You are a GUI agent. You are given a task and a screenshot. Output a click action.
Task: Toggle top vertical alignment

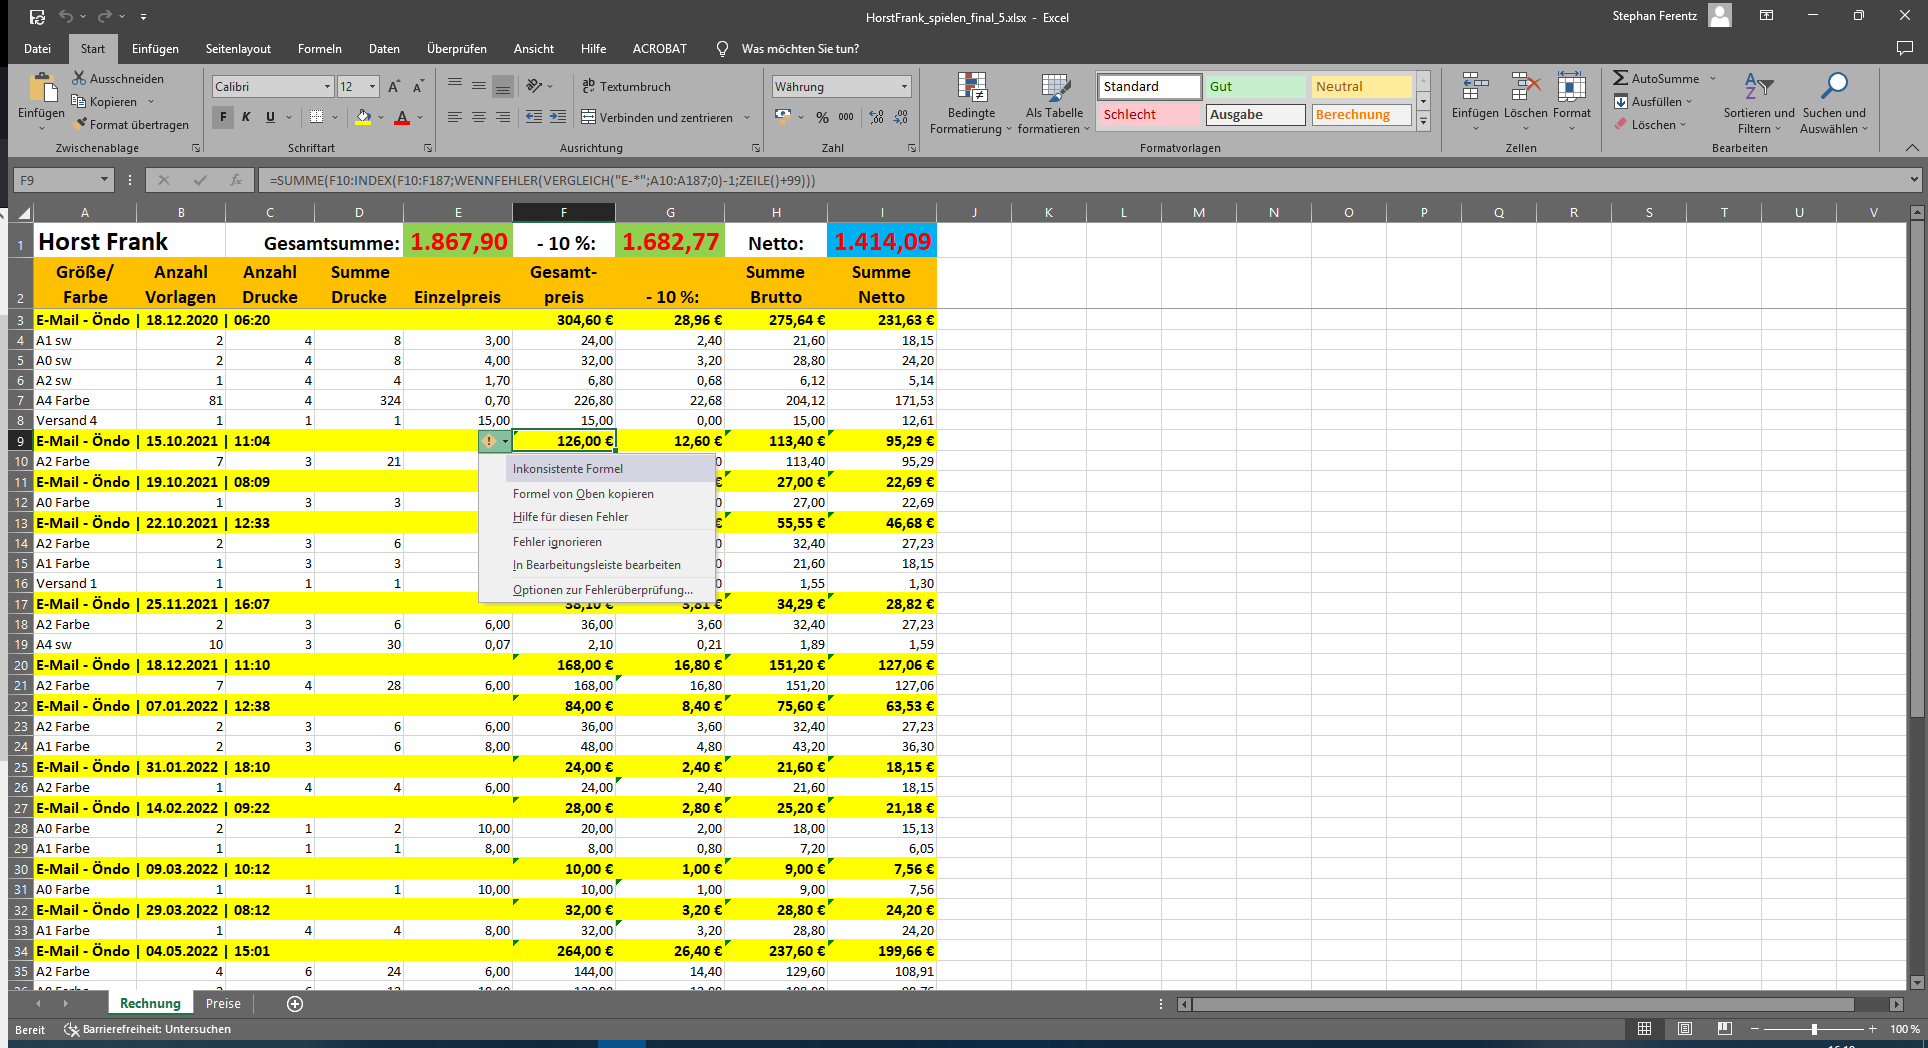pos(455,86)
